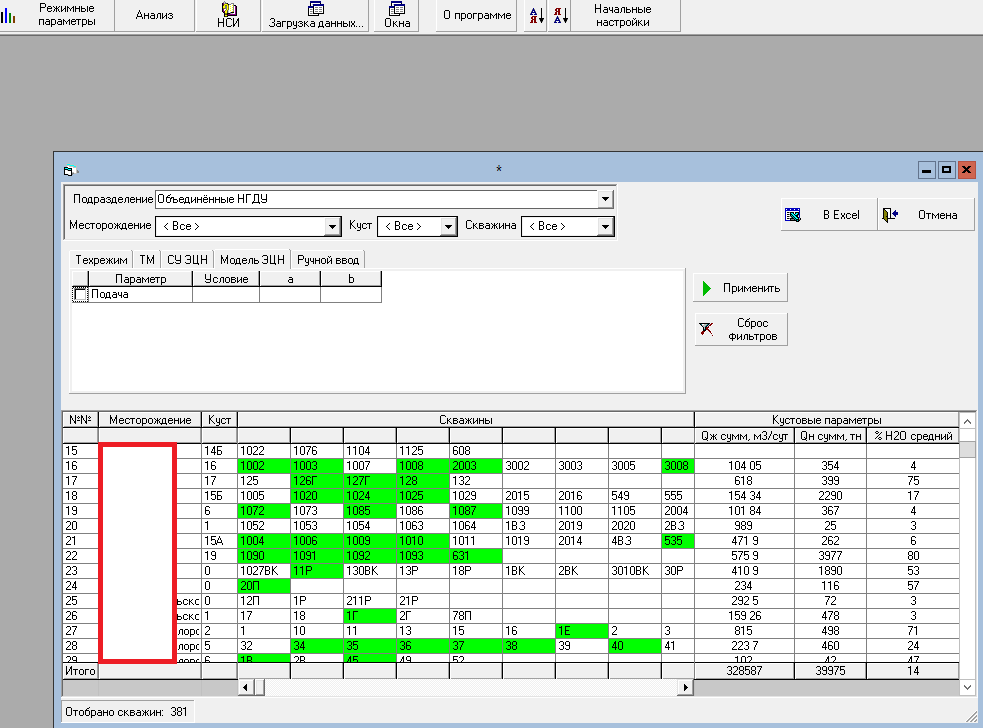This screenshot has height=728, width=983.
Task: Click the window system icon in title bar
Action: tap(69, 171)
